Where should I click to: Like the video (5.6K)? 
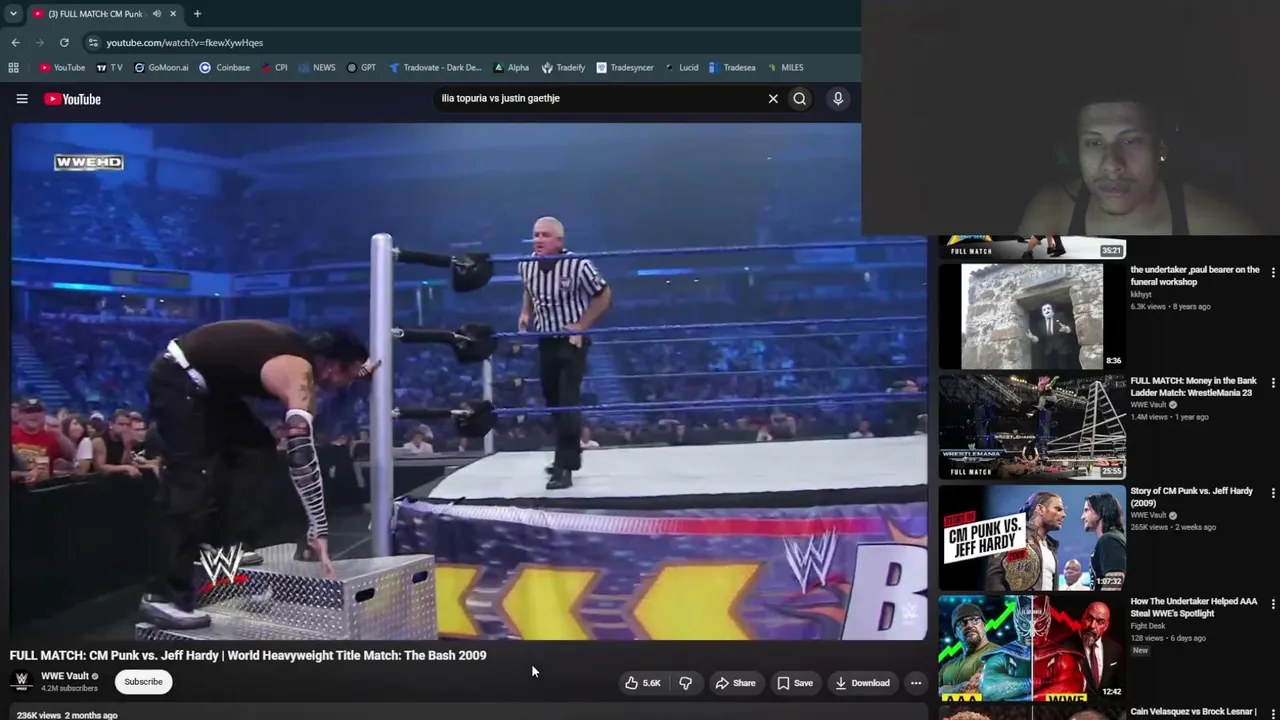643,683
